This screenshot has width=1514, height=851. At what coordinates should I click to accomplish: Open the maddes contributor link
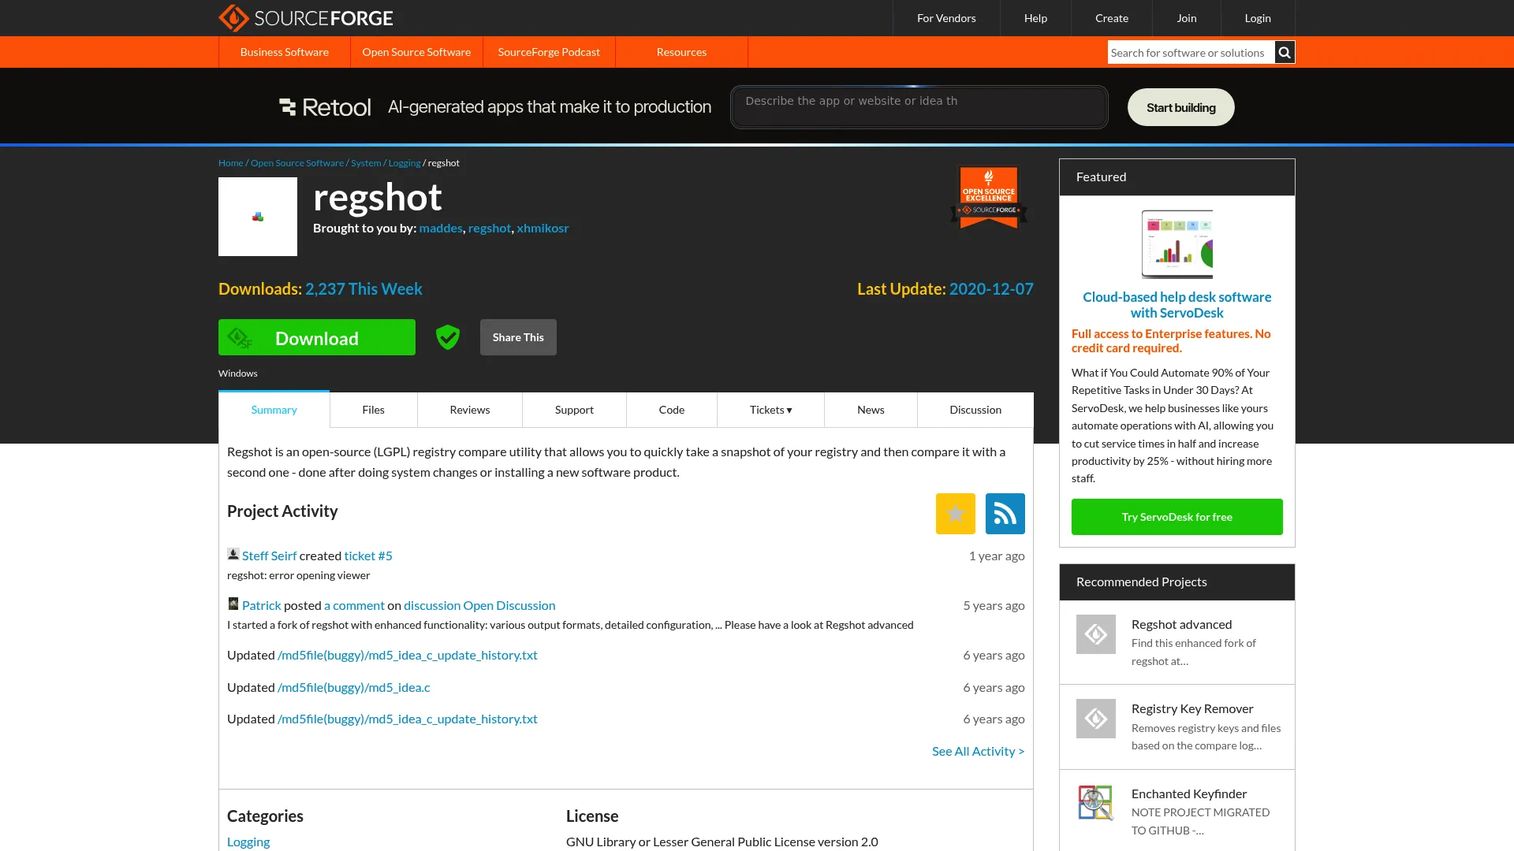tap(441, 228)
